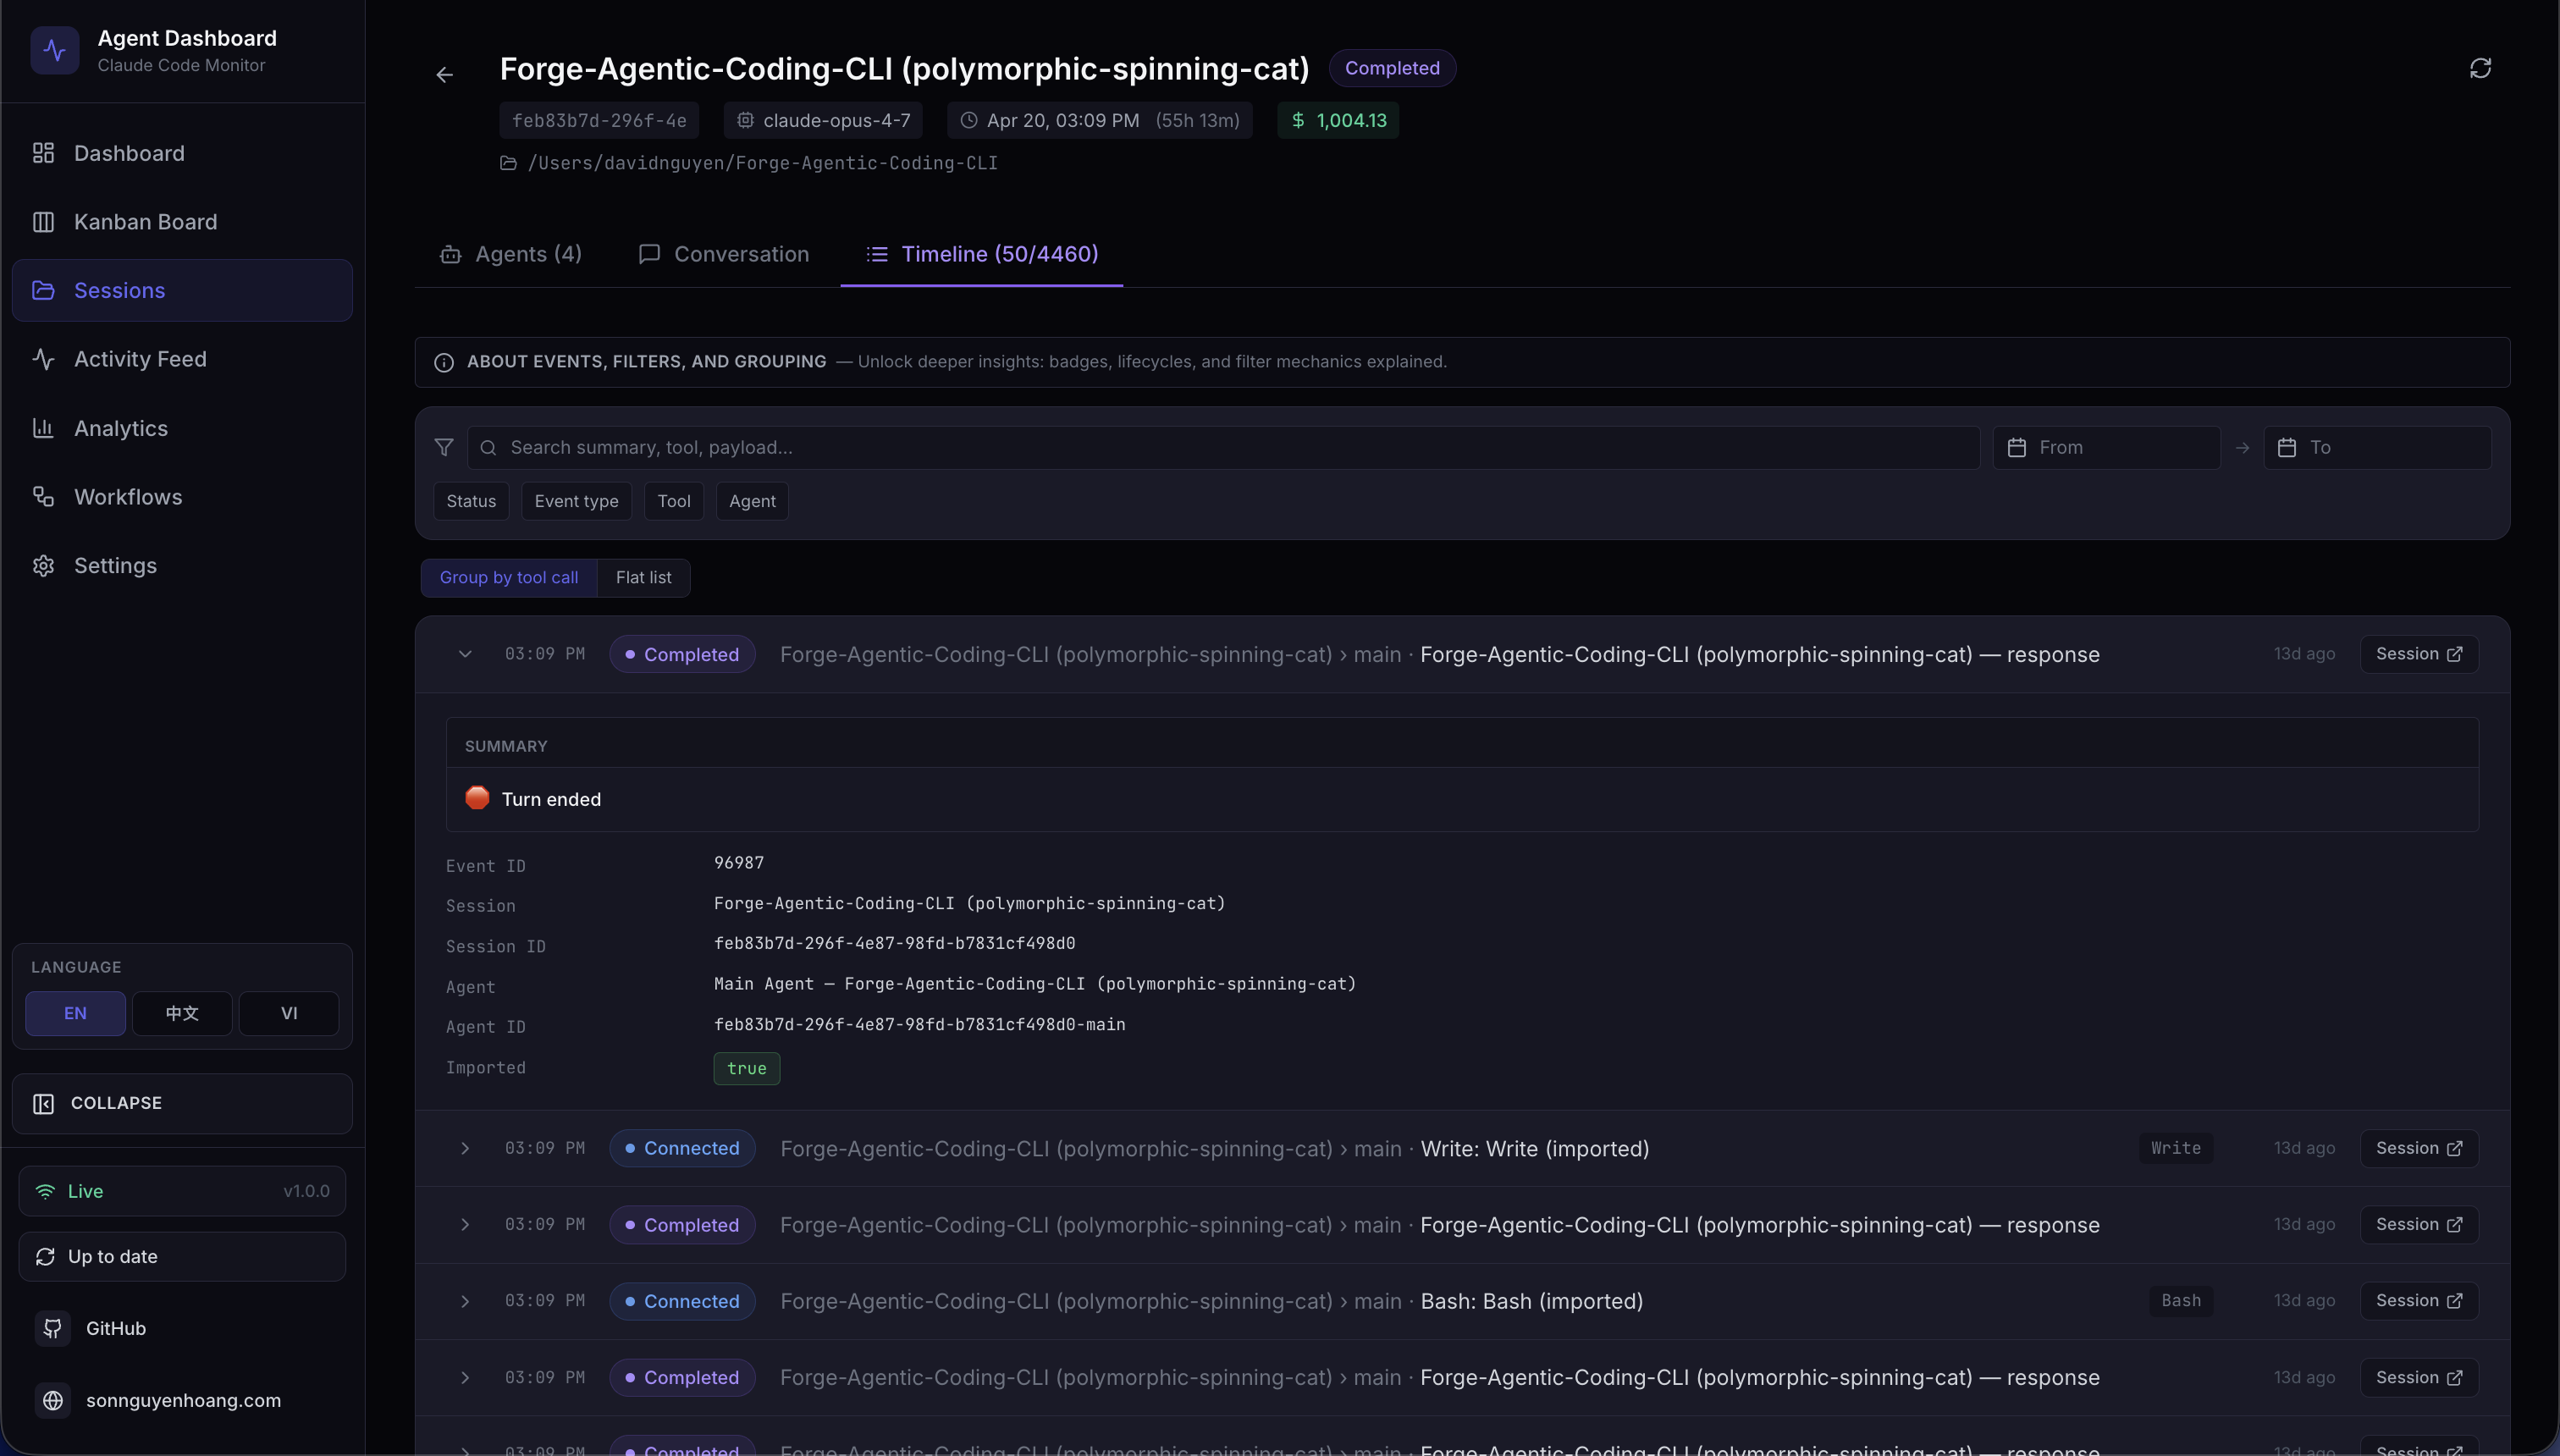The image size is (2560, 1456).
Task: Click the Kanban Board columns icon
Action: click(43, 222)
